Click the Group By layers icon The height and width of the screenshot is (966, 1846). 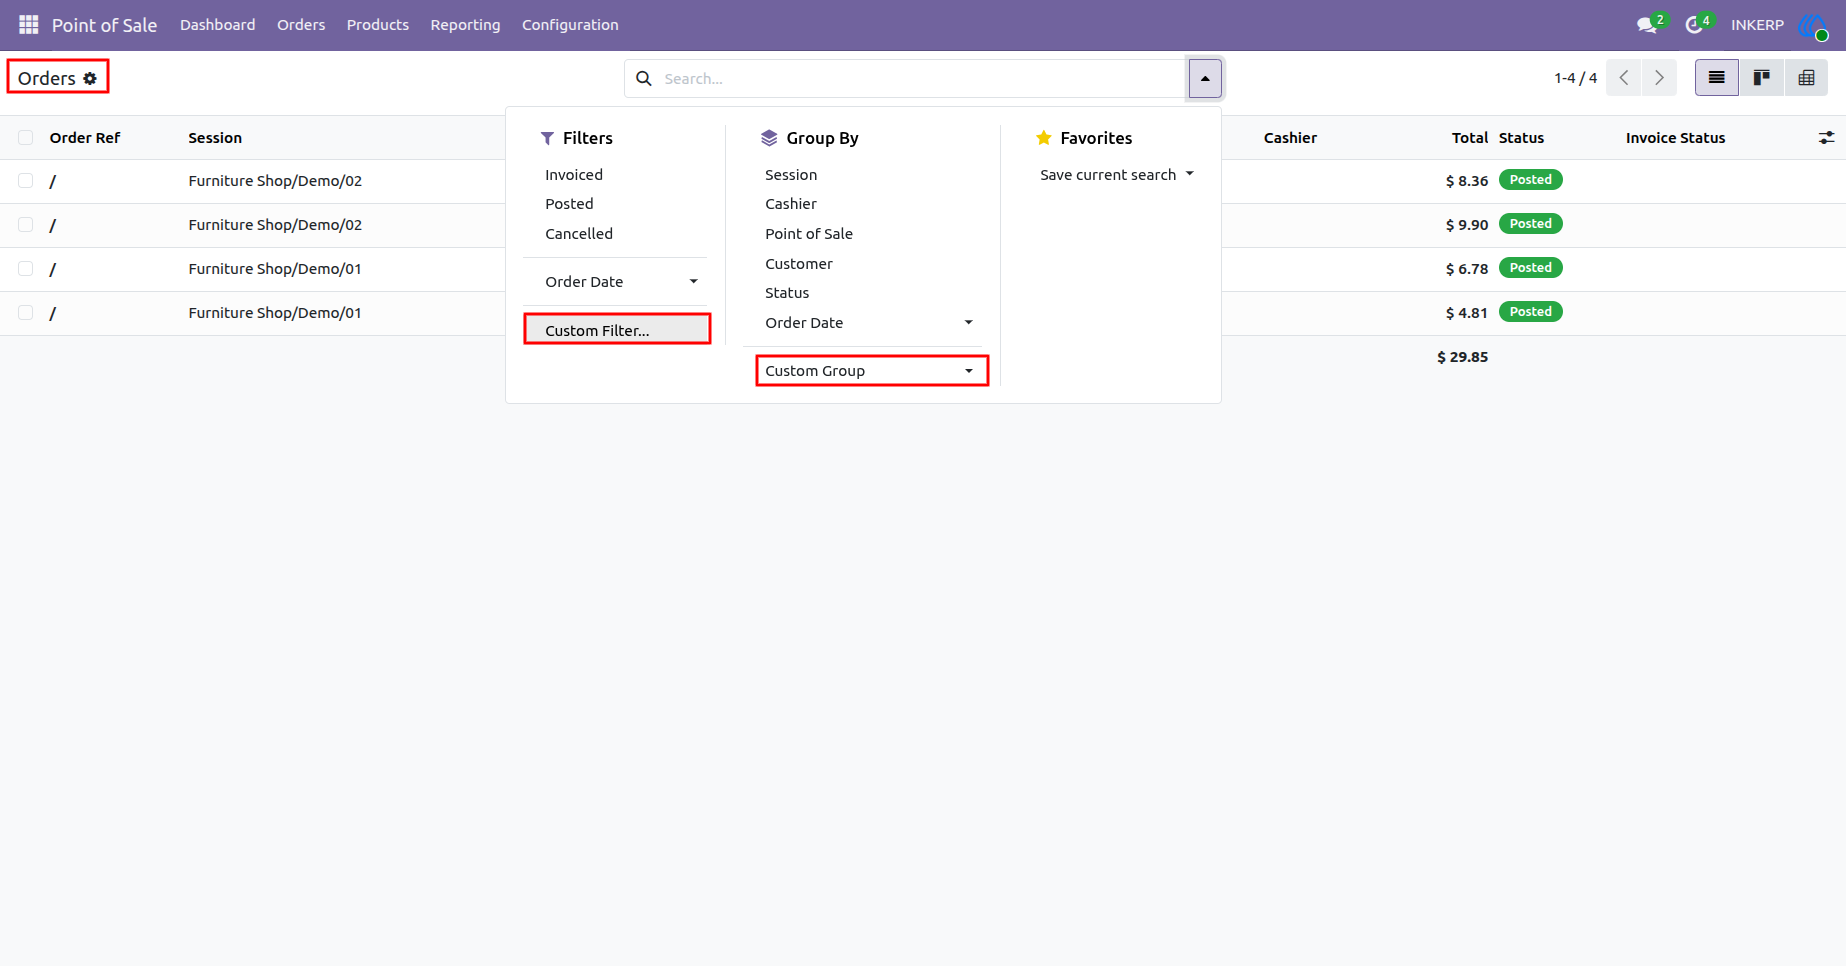tap(769, 138)
